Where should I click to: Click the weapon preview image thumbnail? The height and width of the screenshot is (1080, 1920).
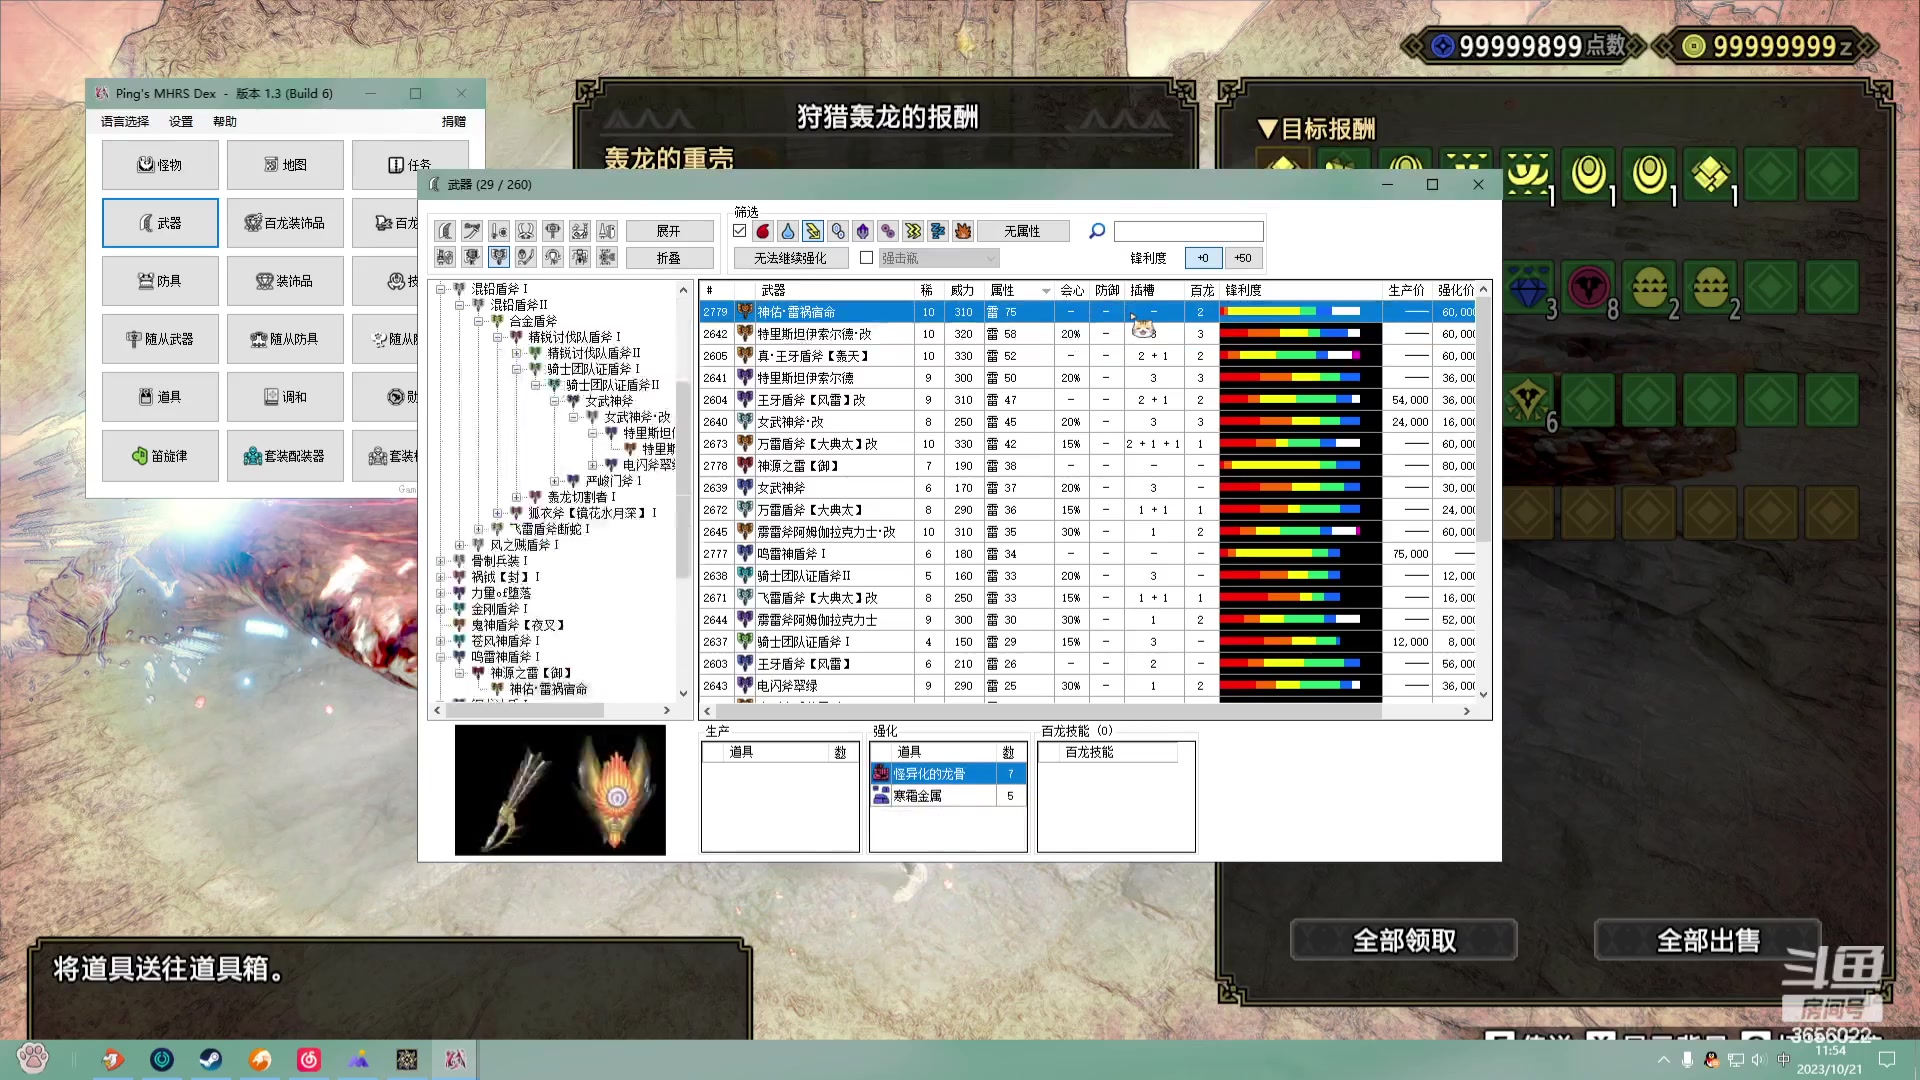560,790
